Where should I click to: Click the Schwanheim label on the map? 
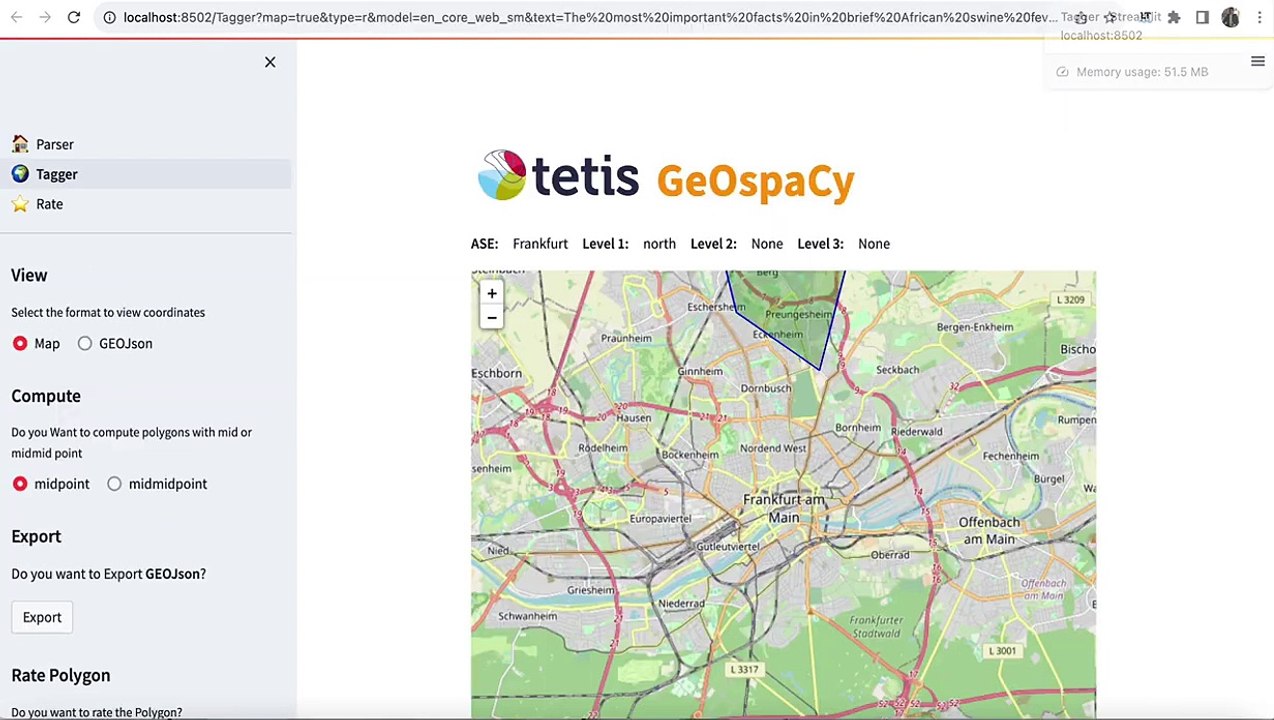(x=527, y=616)
